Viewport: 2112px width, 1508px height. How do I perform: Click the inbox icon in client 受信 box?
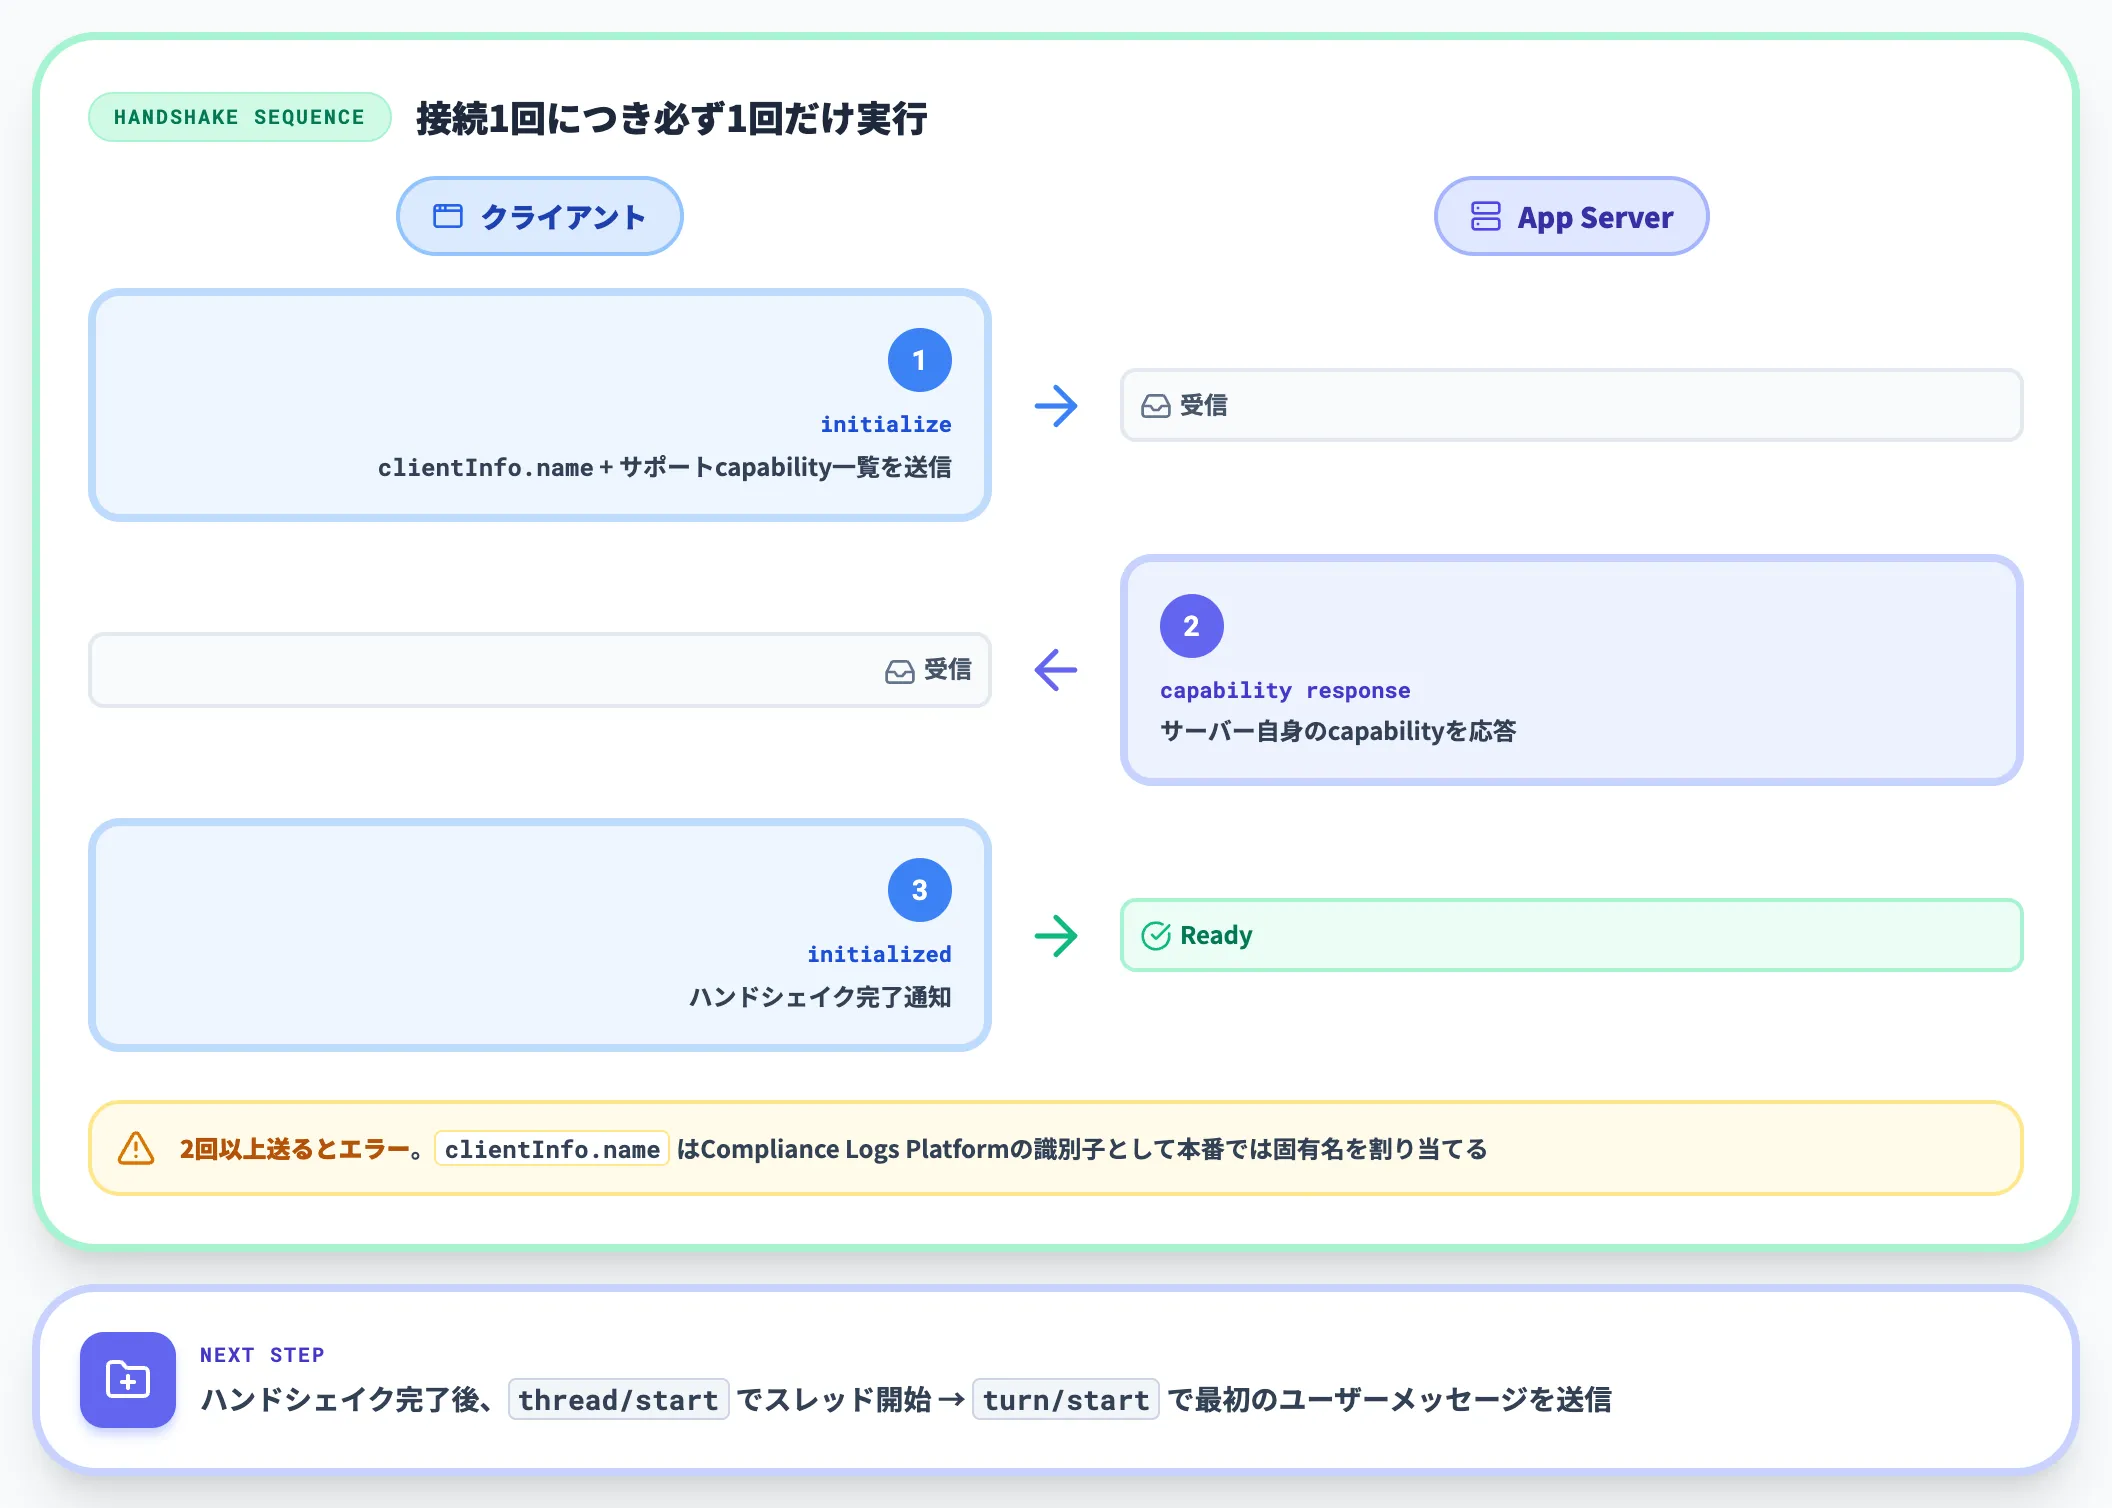coord(899,671)
